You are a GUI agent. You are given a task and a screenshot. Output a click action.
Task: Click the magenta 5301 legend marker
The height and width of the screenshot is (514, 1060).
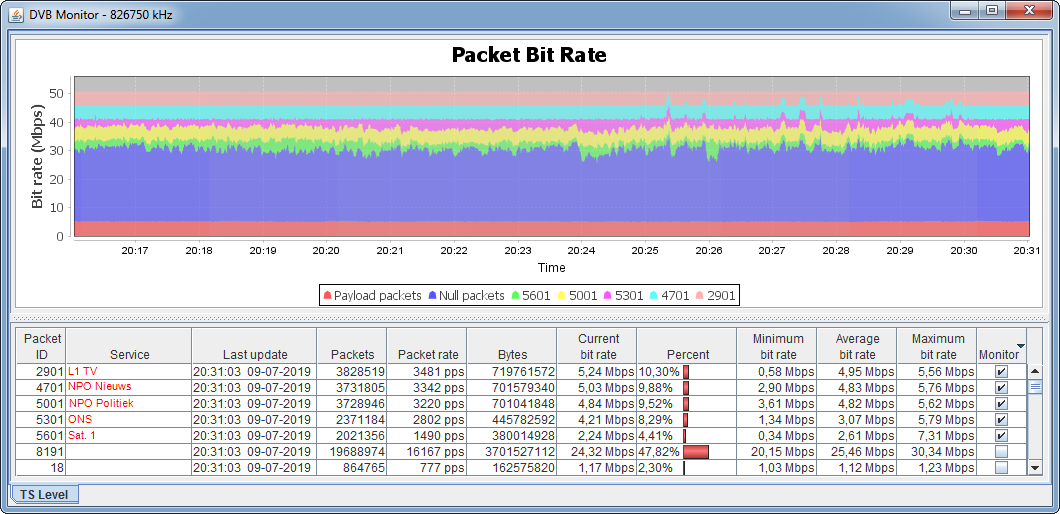click(x=609, y=296)
